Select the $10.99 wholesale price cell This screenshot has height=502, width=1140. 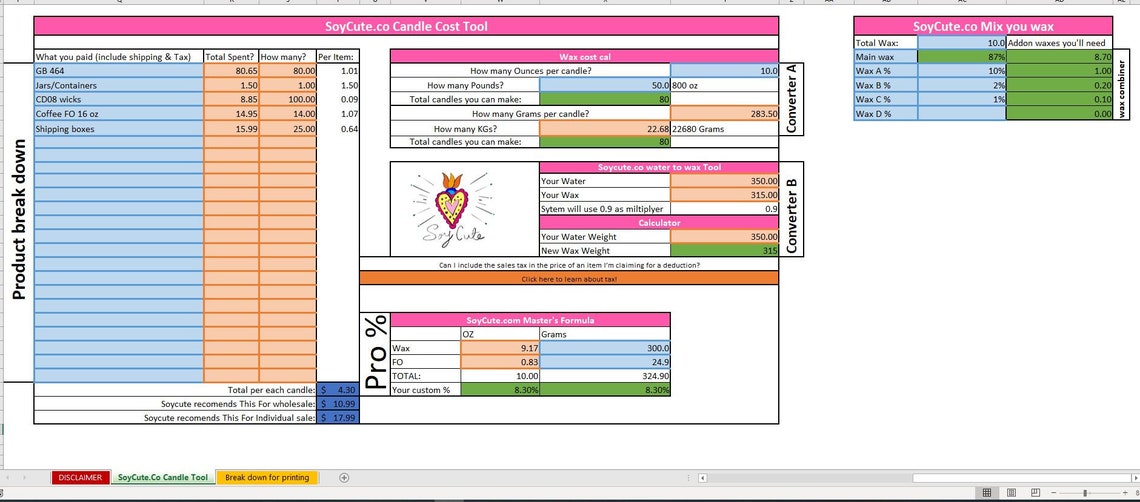coord(338,404)
